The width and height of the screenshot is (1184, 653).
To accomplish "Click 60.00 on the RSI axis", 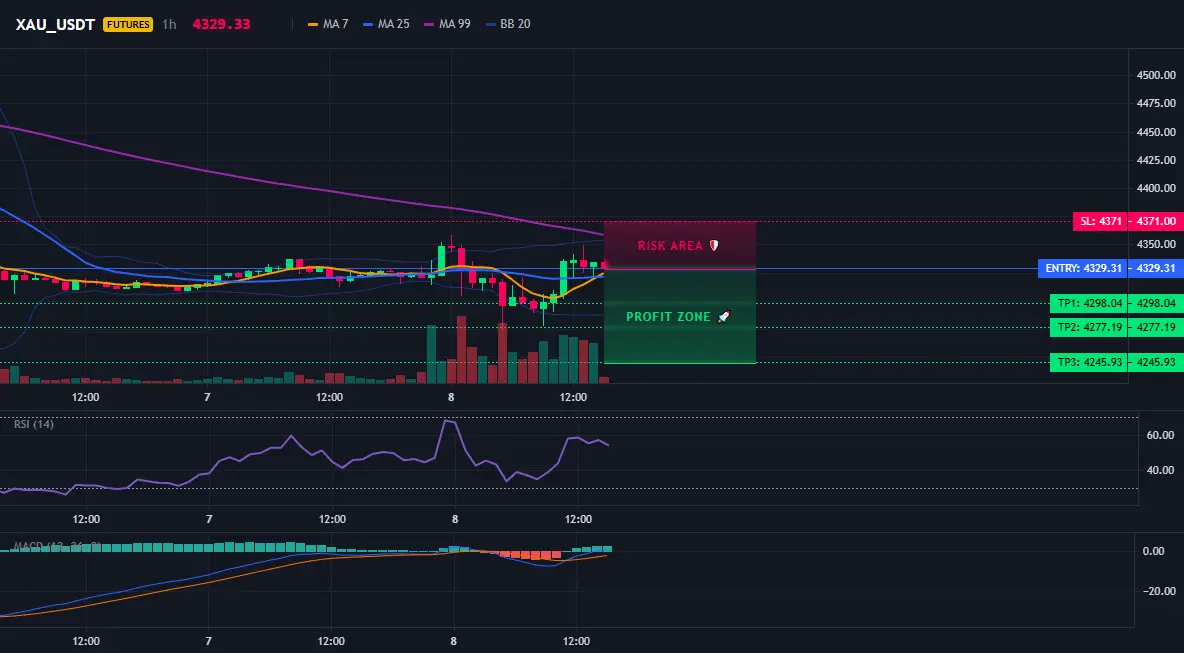I will (1160, 435).
